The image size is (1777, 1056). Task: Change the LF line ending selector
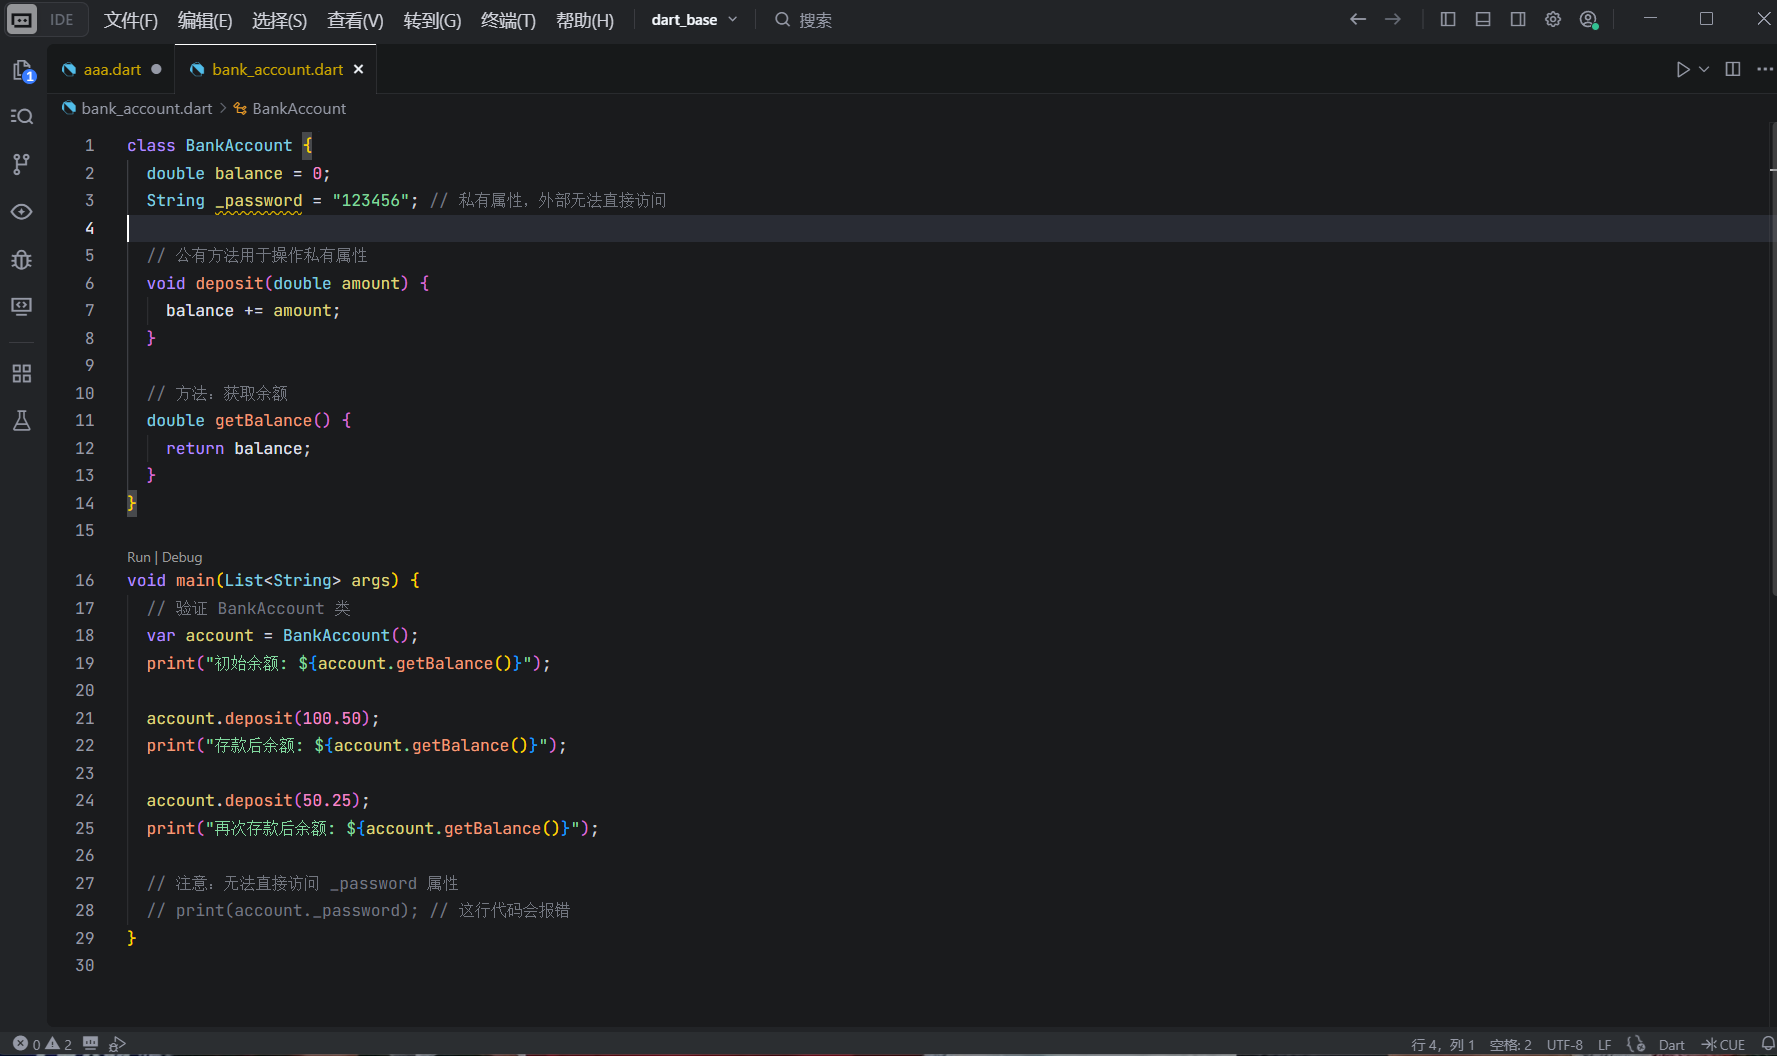[x=1604, y=1045]
